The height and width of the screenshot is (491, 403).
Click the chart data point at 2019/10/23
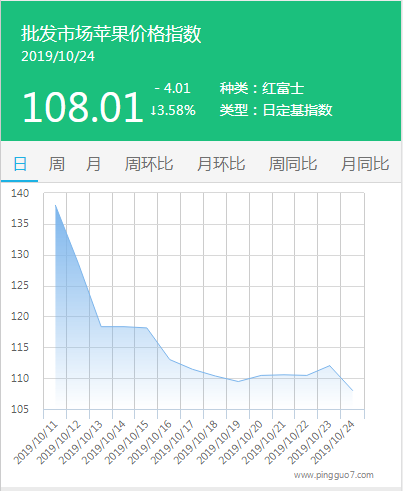(x=330, y=366)
